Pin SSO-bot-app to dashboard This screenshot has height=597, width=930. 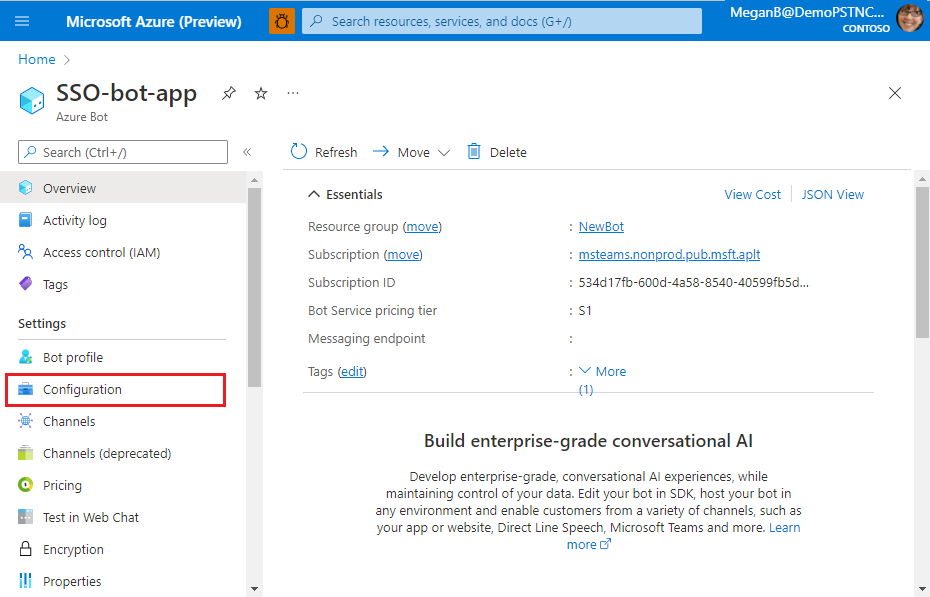point(229,93)
